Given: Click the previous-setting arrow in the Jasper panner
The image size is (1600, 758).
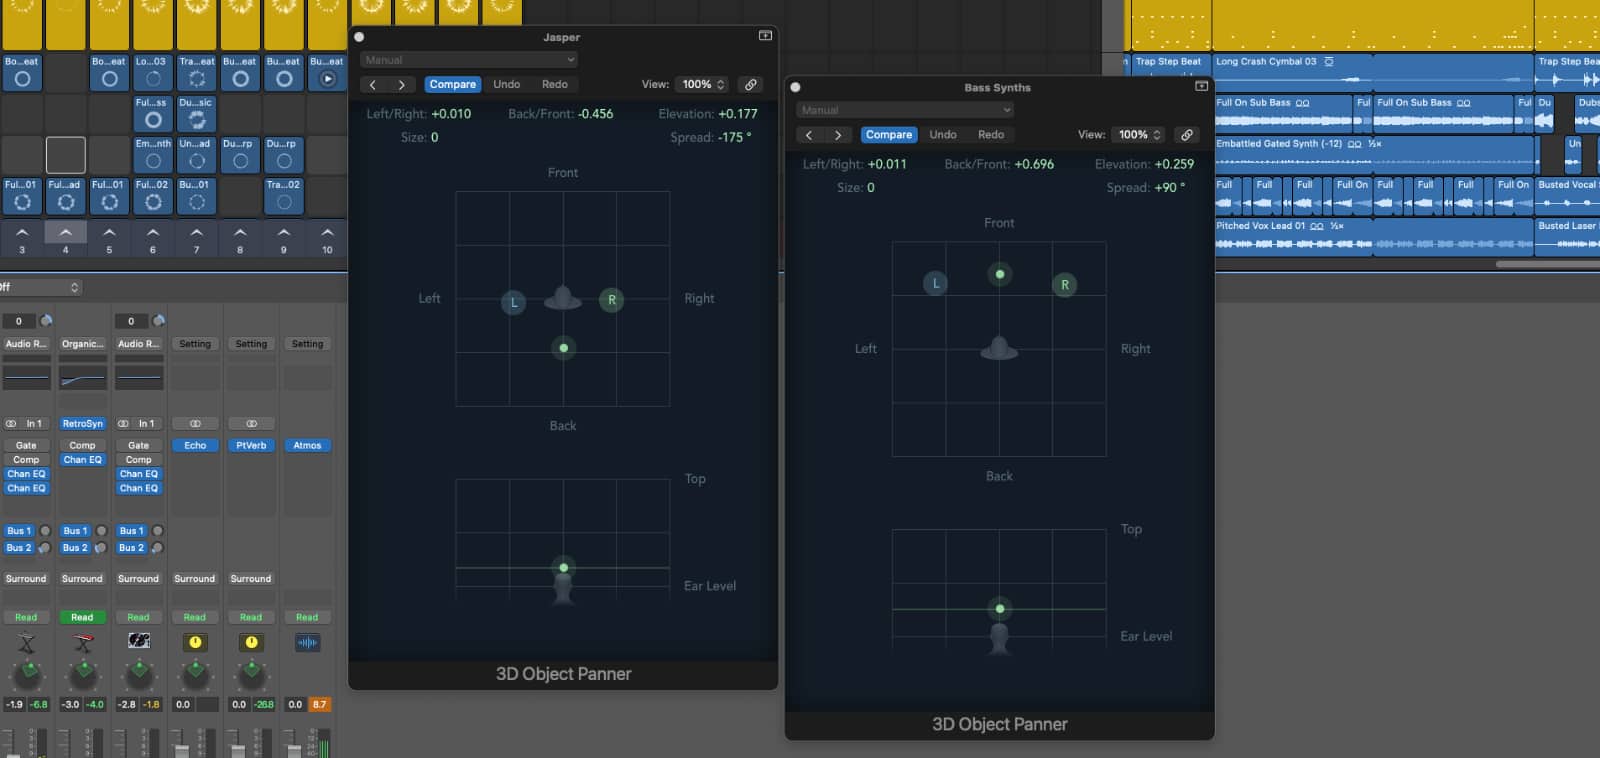Looking at the screenshot, I should coord(373,85).
